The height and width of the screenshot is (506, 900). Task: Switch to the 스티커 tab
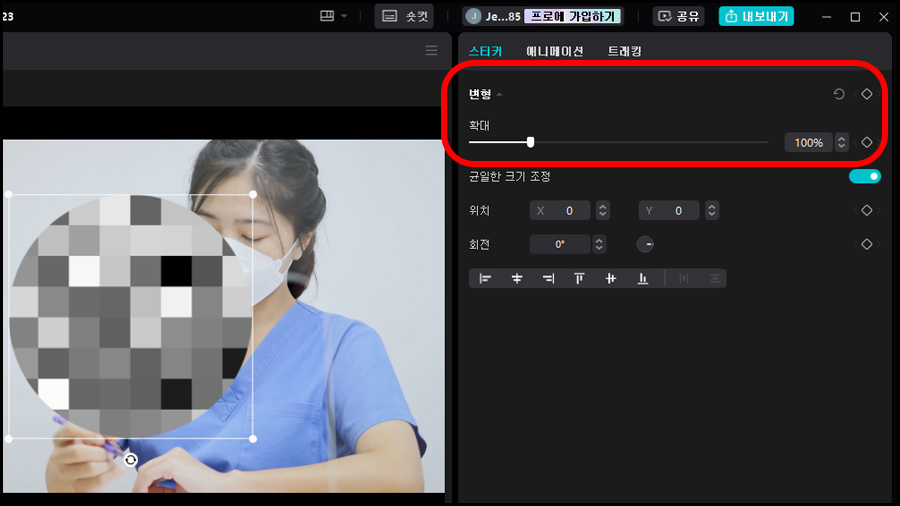coord(485,51)
